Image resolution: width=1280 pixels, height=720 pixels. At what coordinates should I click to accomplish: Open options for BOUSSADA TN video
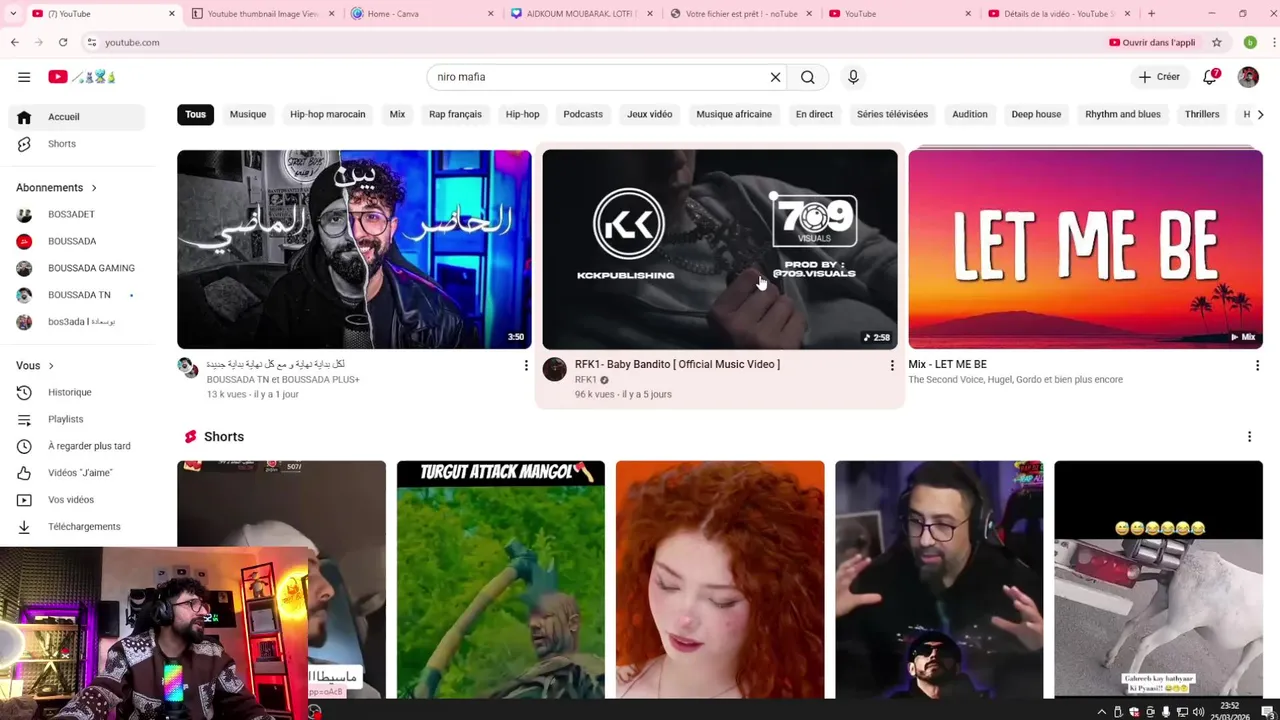coord(526,366)
